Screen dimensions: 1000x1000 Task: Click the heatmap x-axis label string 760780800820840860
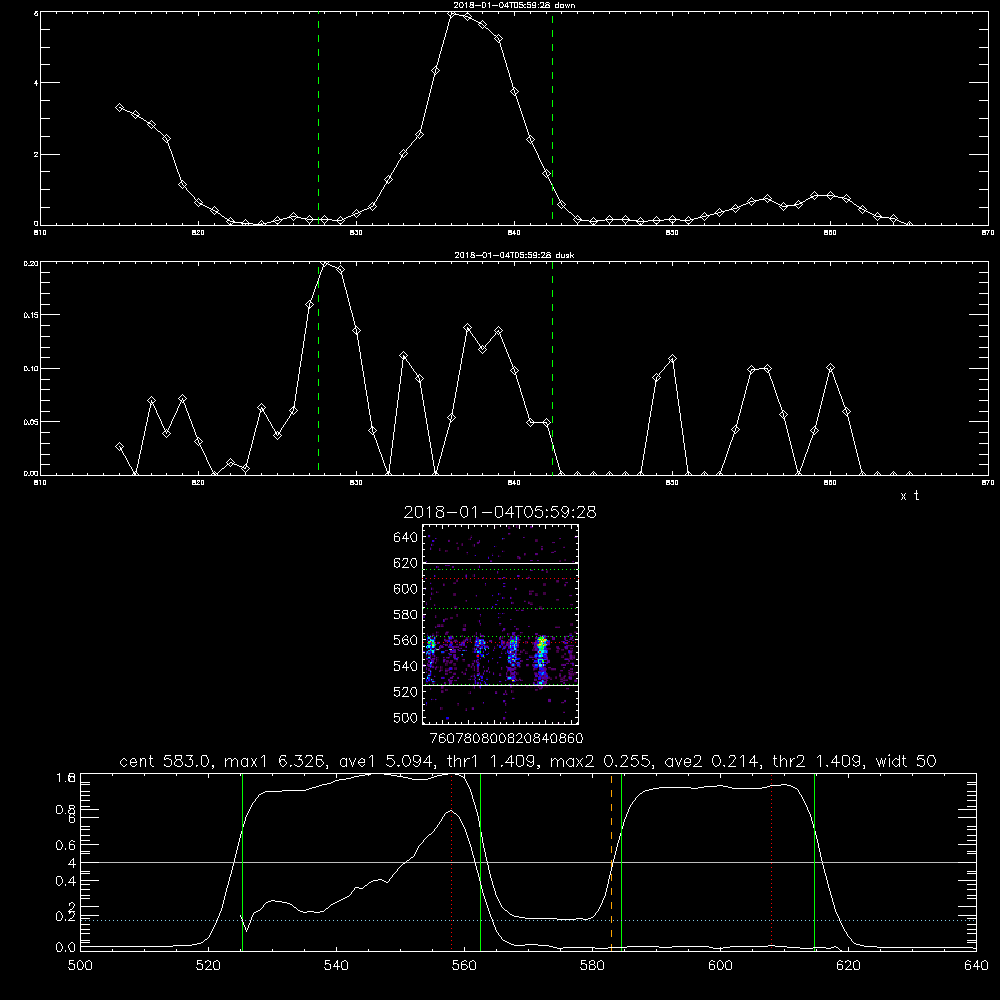tap(506, 739)
